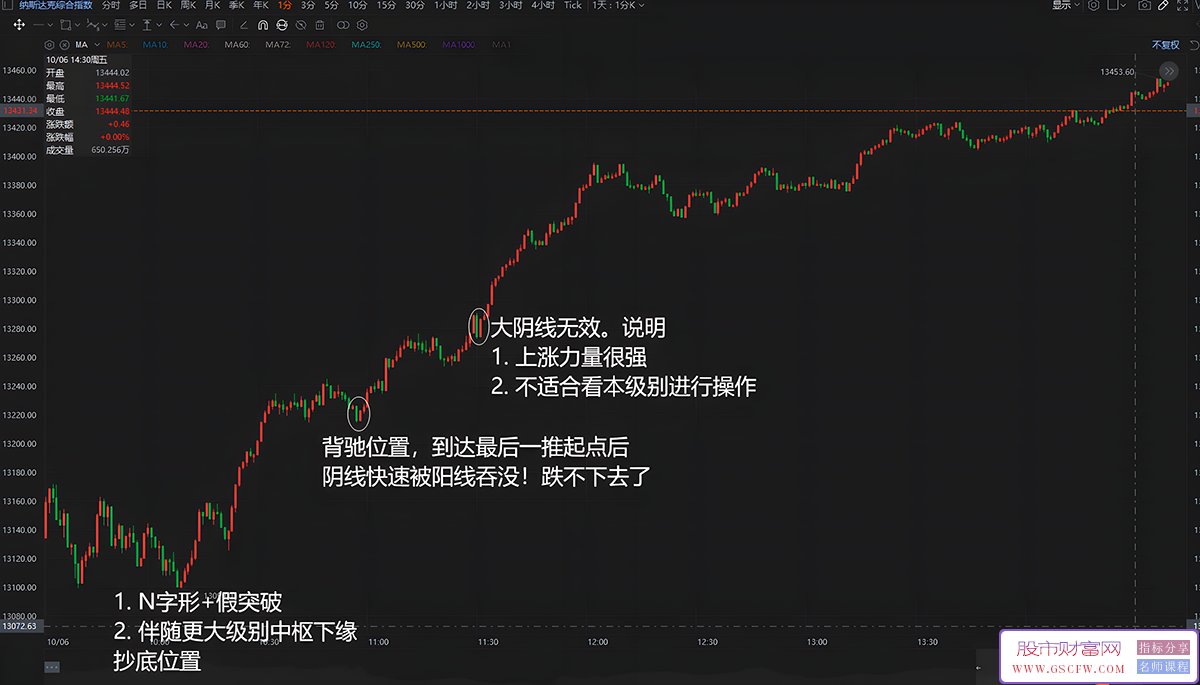
Task: Select the 30分 timeframe
Action: point(414,5)
